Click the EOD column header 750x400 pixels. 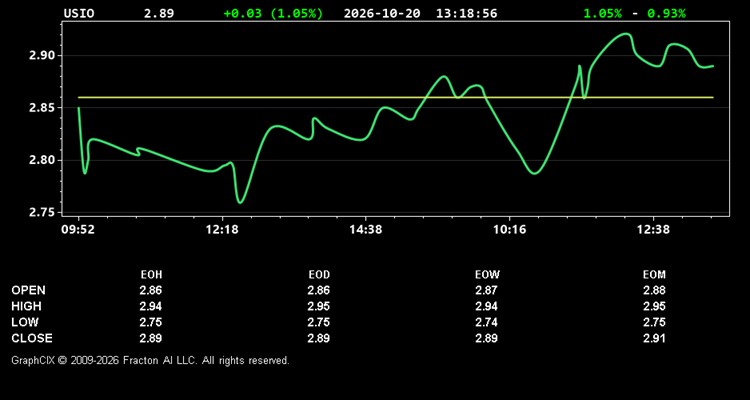[319, 275]
